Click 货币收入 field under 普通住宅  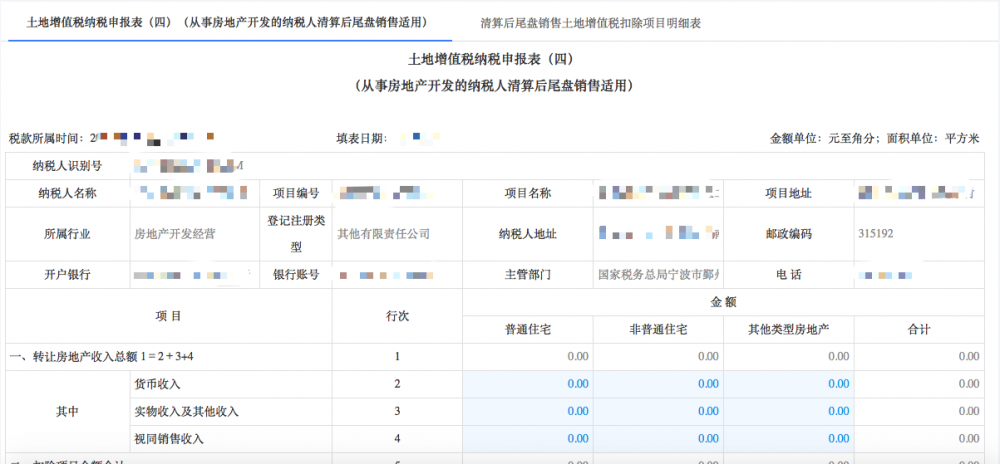point(527,384)
